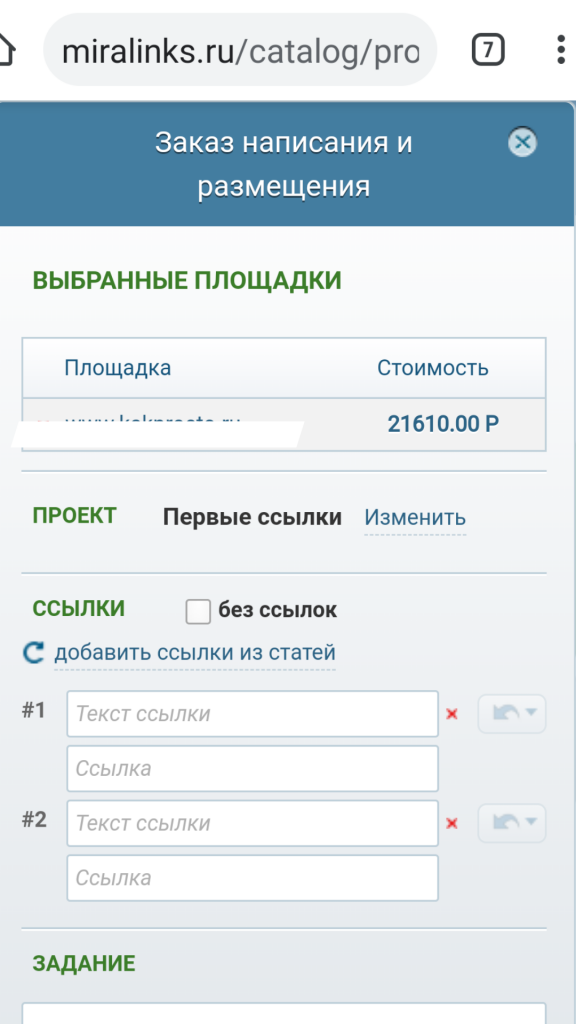This screenshot has height=1024, width=576.
Task: Click the undo arrow icon for link #1
Action: [505, 714]
